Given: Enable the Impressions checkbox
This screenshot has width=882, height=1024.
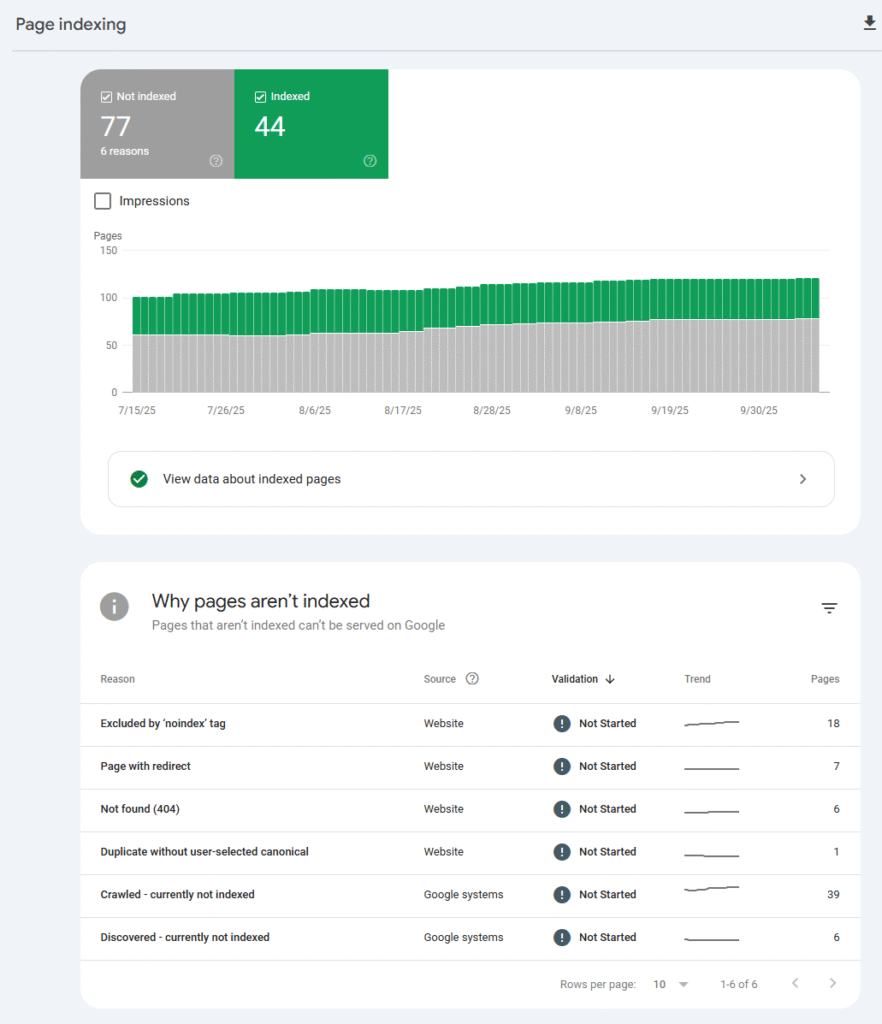Looking at the screenshot, I should (102, 201).
